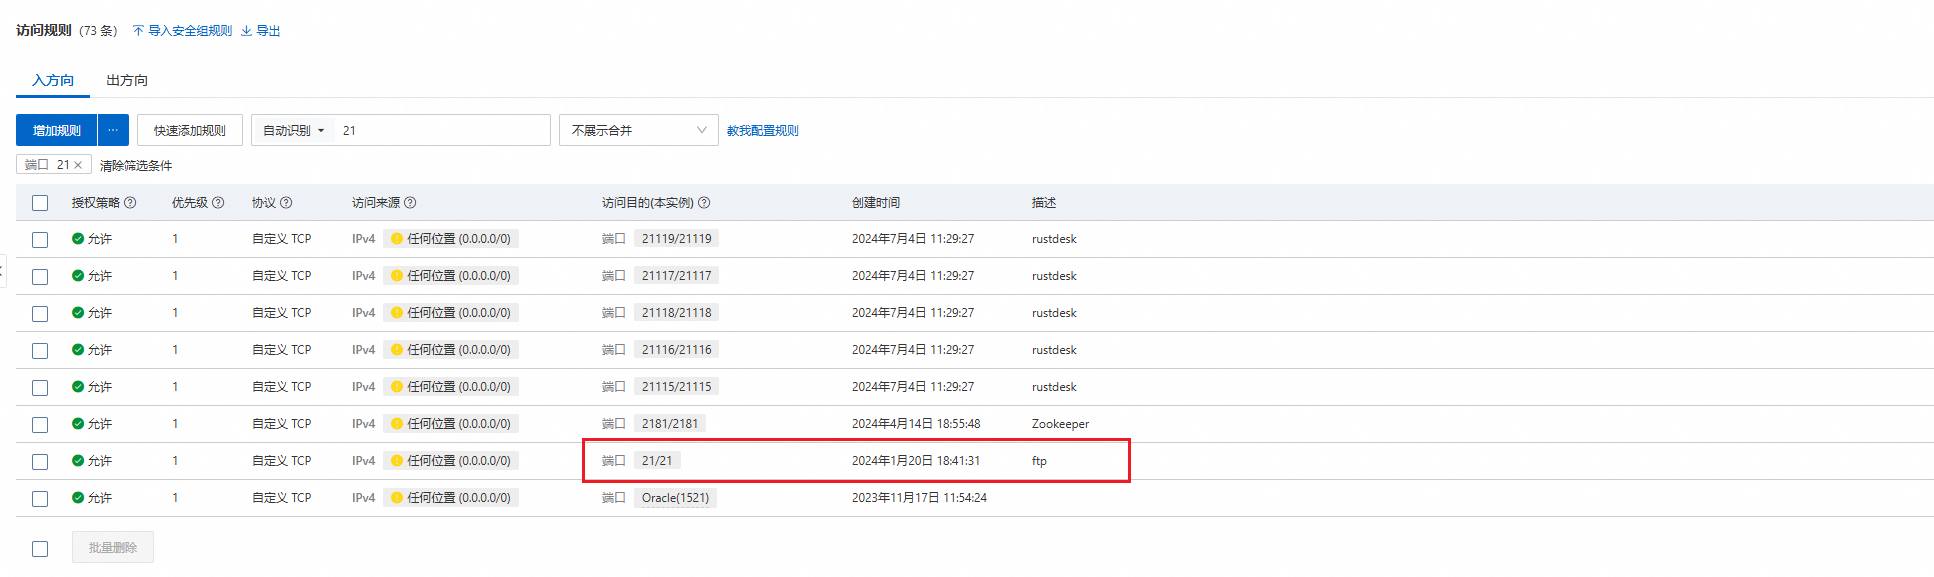Image resolution: width=1934 pixels, height=577 pixels.
Task: Click the import arrow icon before 导入安全组规则
Action: (138, 31)
